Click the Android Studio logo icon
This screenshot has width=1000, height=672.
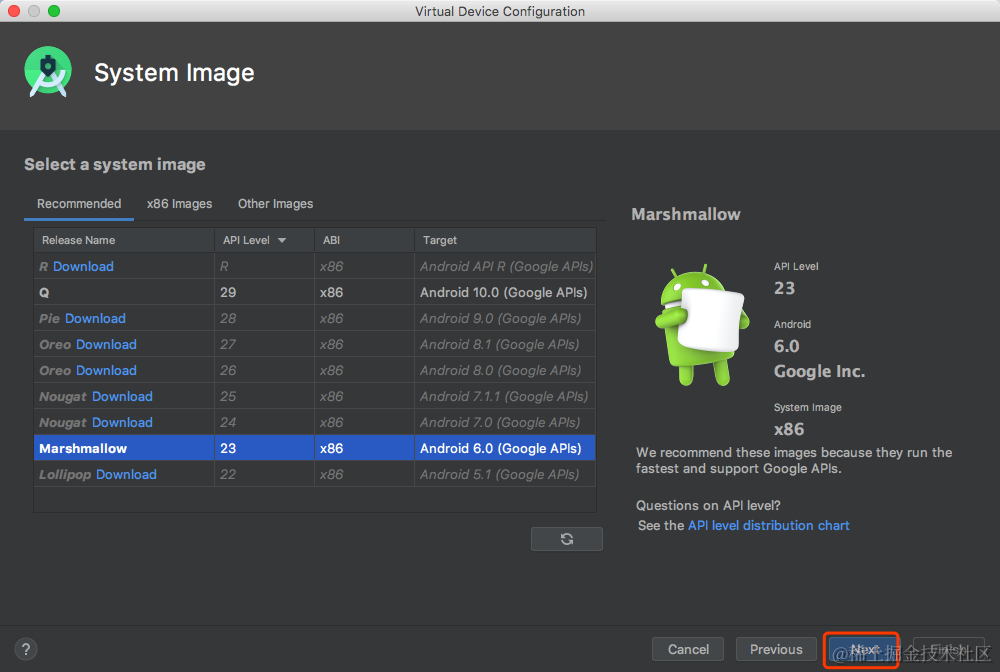coord(48,71)
